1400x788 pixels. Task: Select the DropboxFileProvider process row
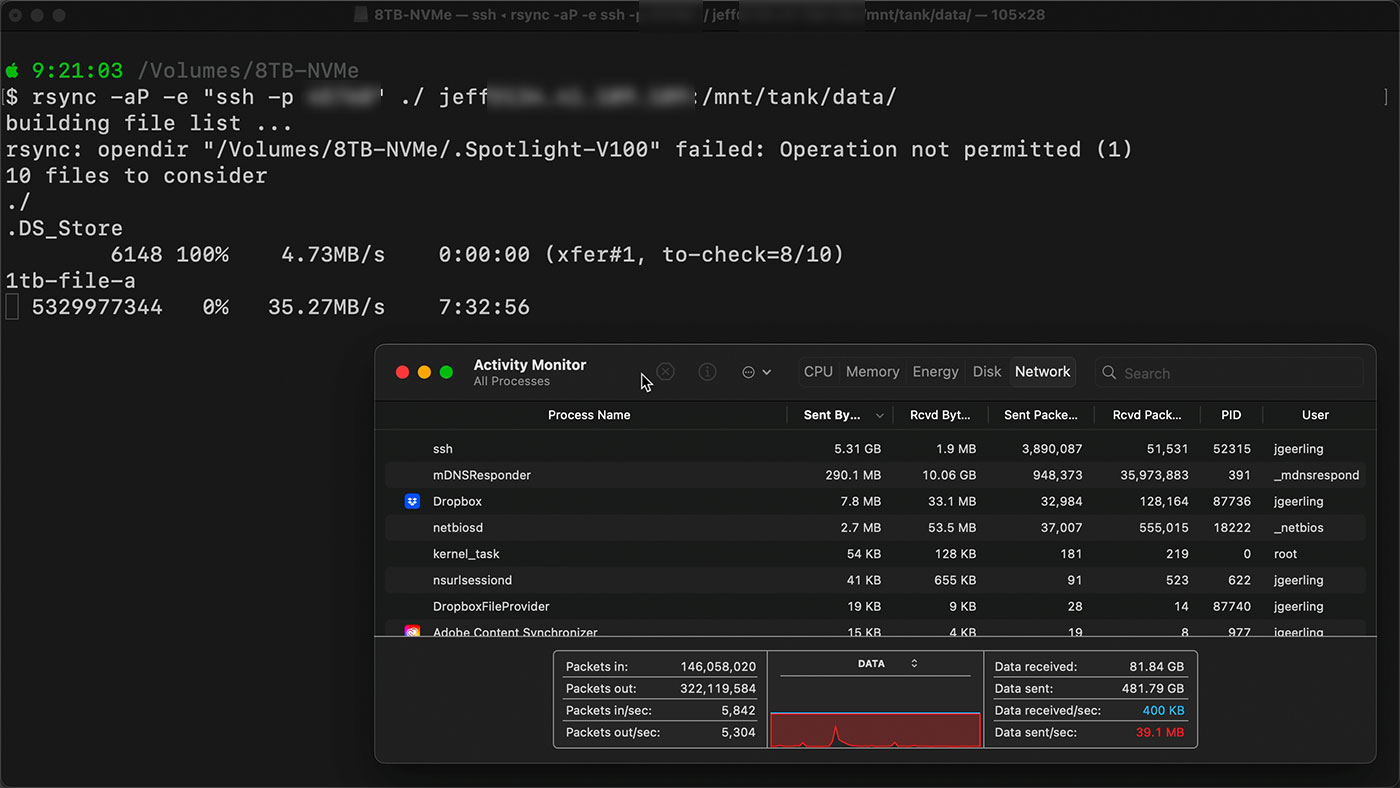[x=875, y=606]
